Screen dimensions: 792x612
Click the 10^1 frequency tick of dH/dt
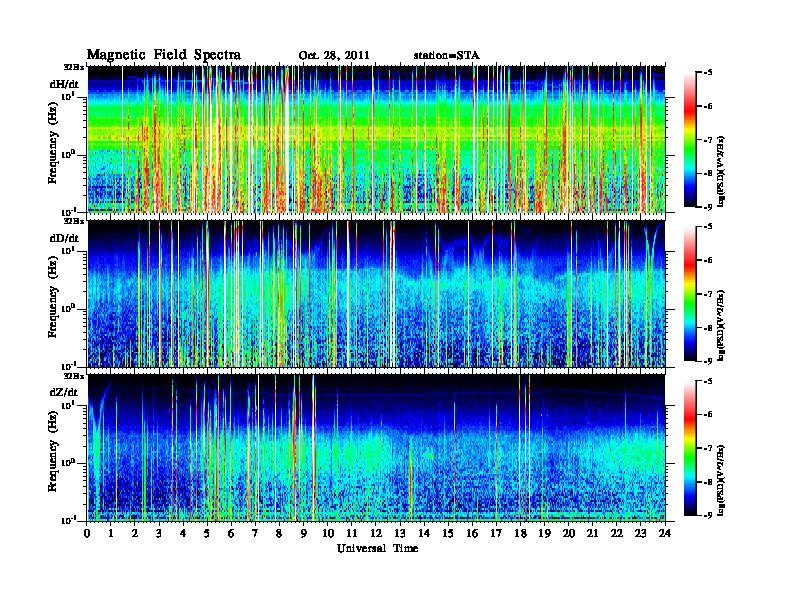point(68,96)
